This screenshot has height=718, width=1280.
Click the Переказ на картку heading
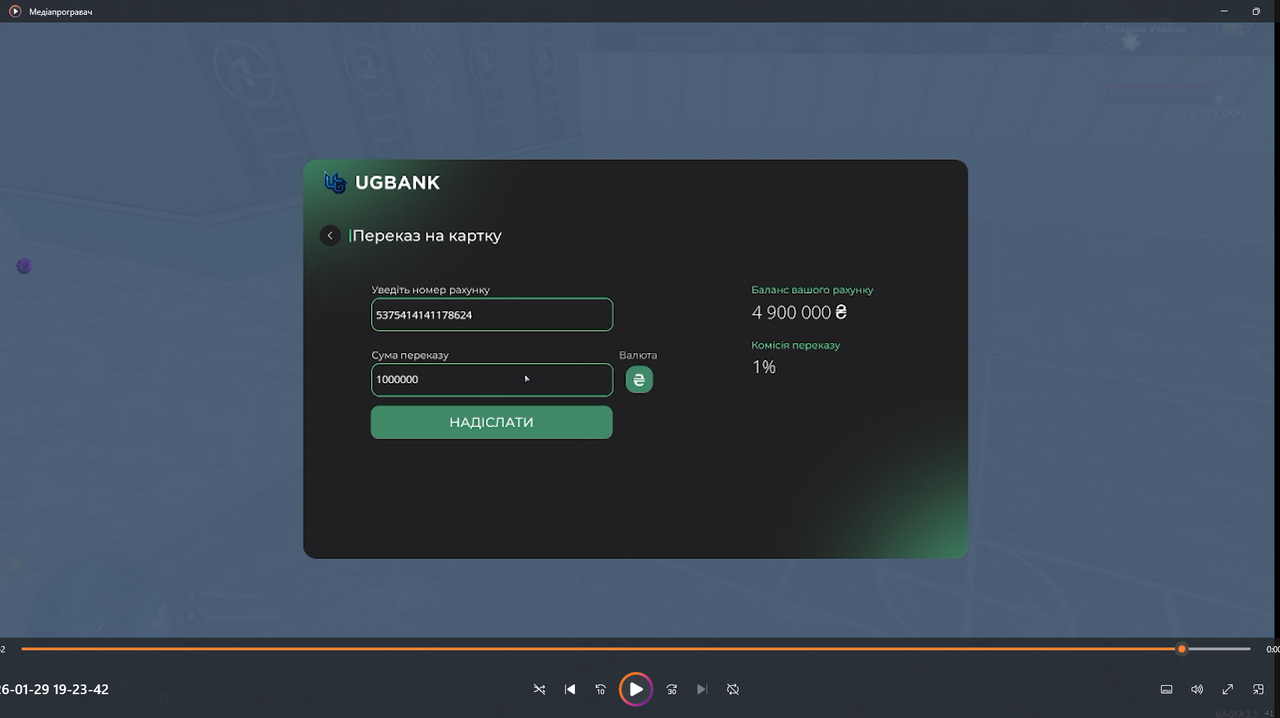point(427,236)
